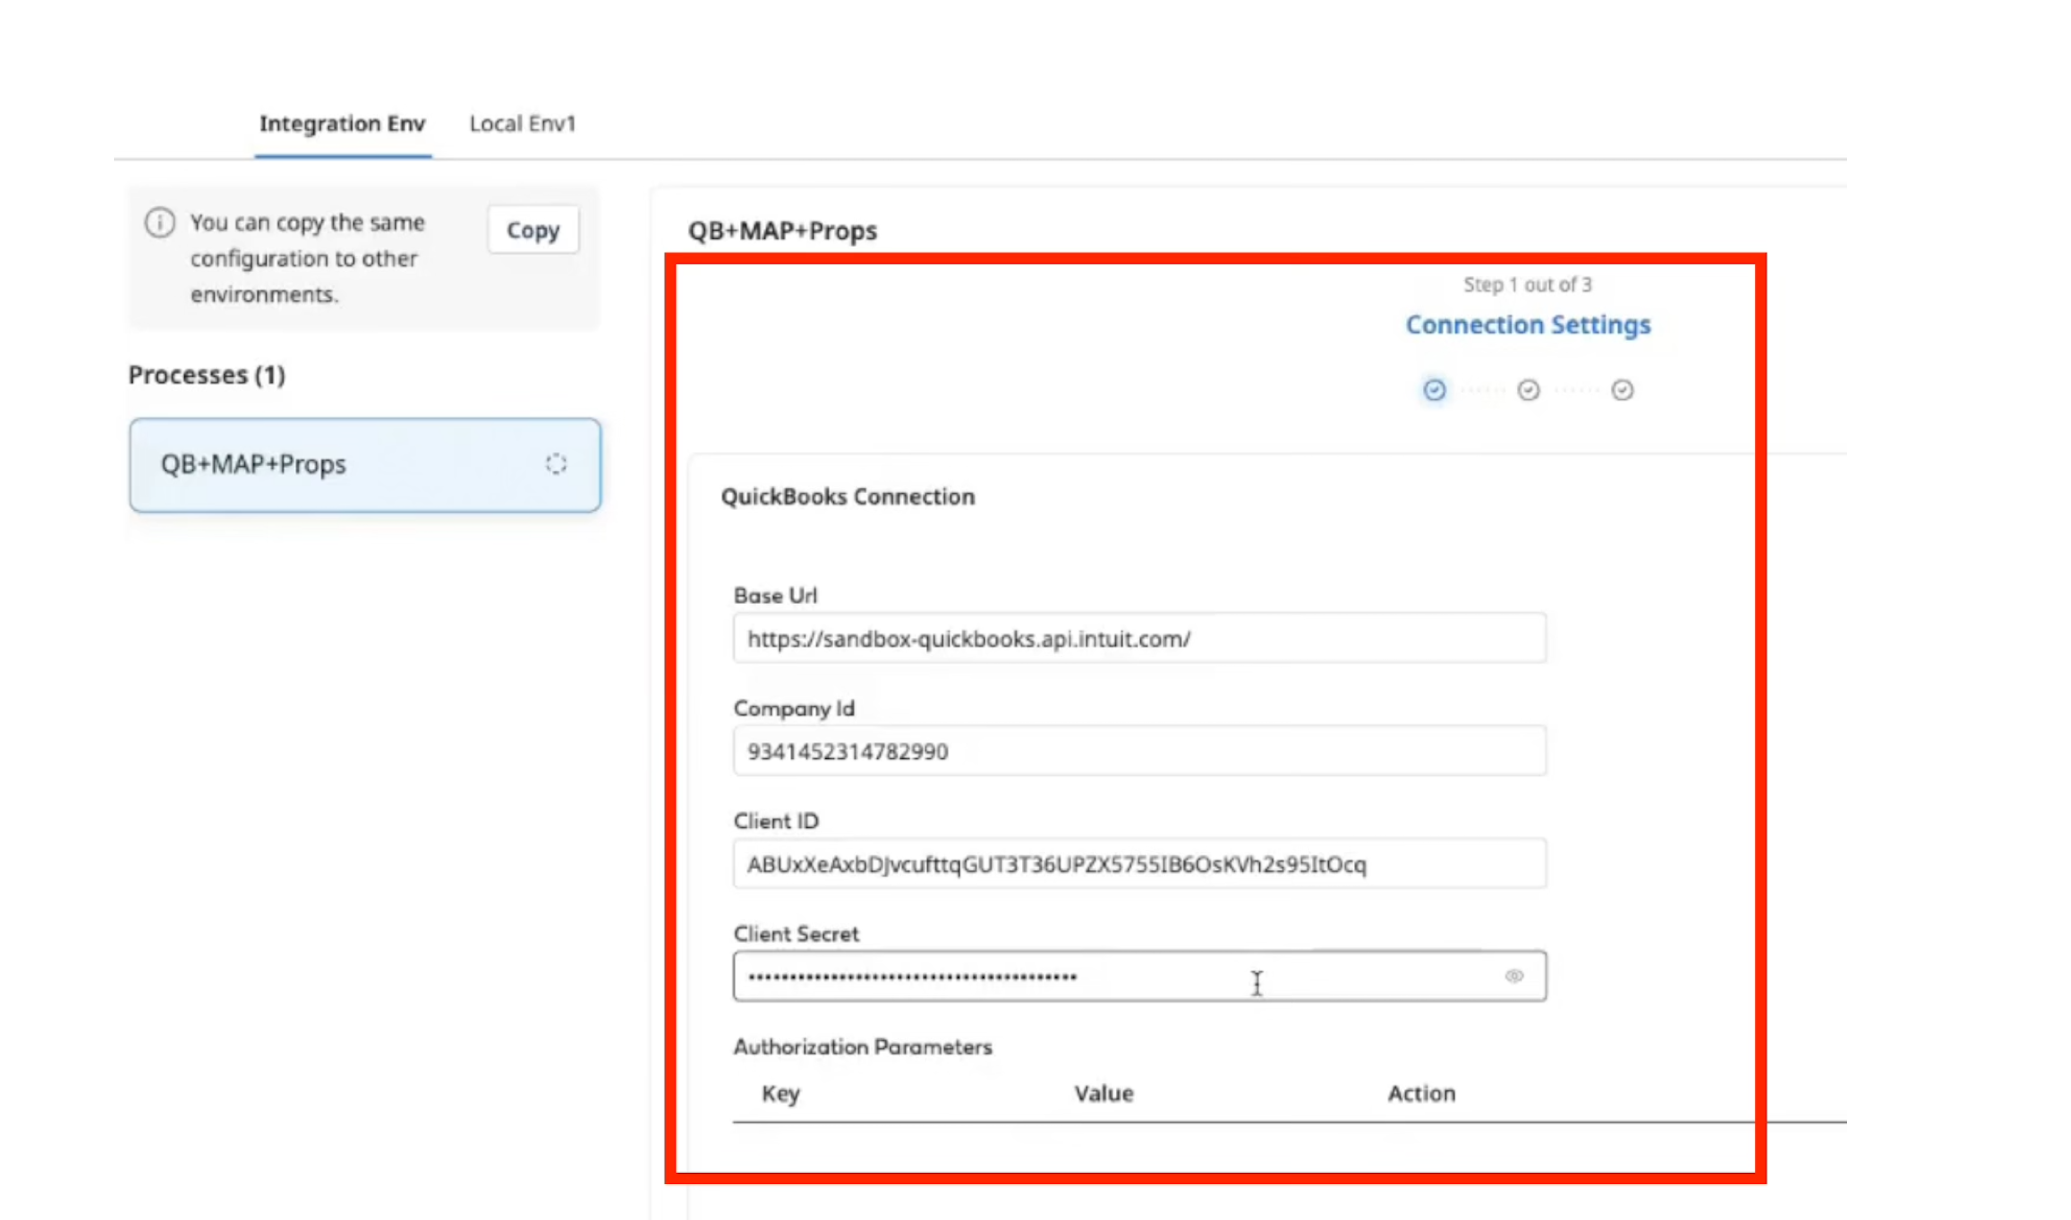
Task: Select the second step circle in the progress indicator
Action: (1527, 390)
